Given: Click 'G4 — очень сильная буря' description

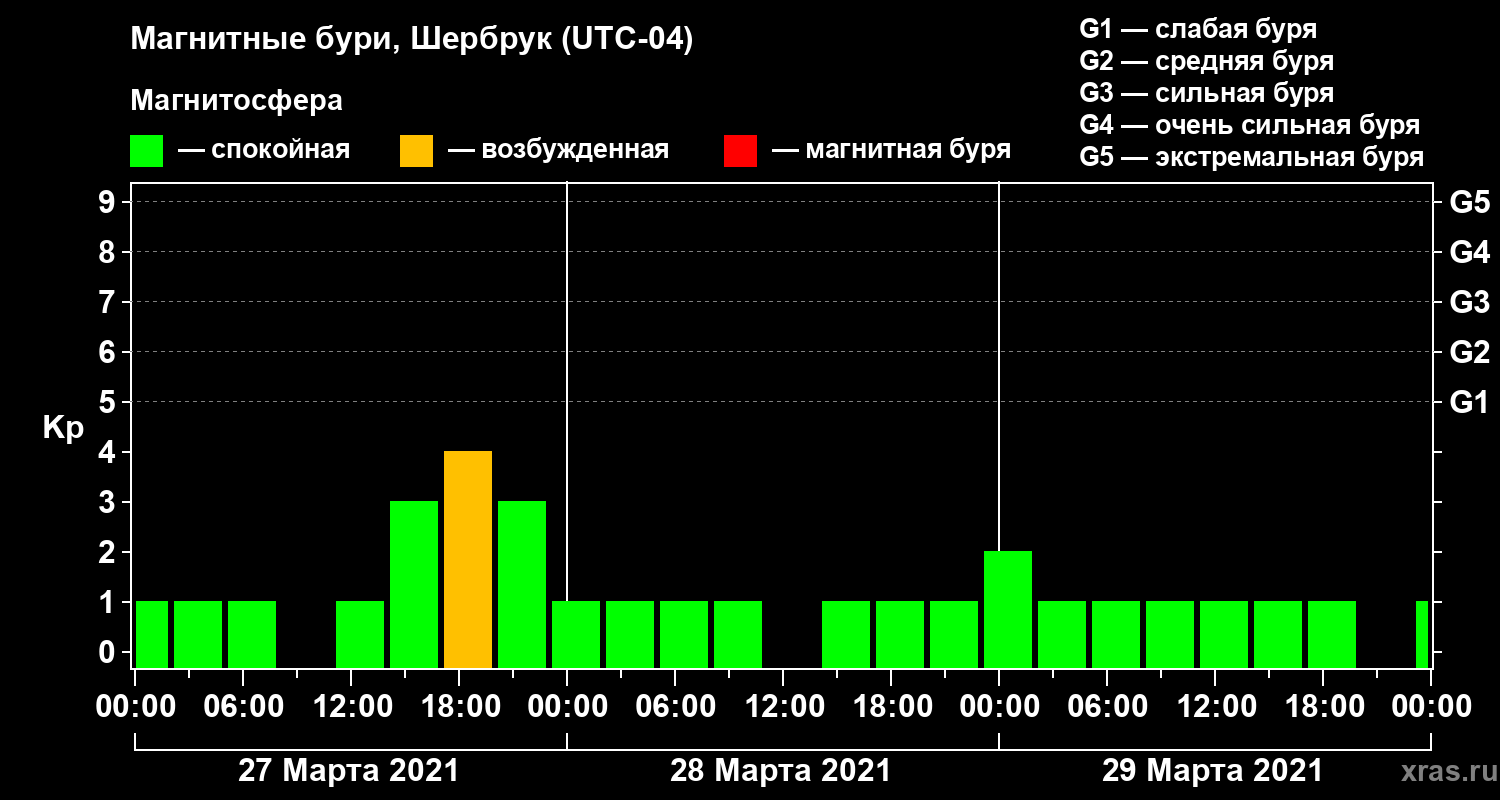Looking at the screenshot, I should (x=1249, y=125).
